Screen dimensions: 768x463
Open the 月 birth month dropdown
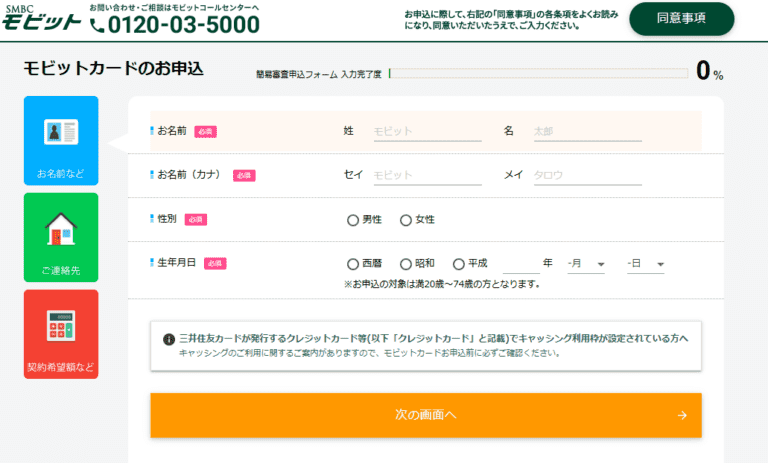pos(586,264)
